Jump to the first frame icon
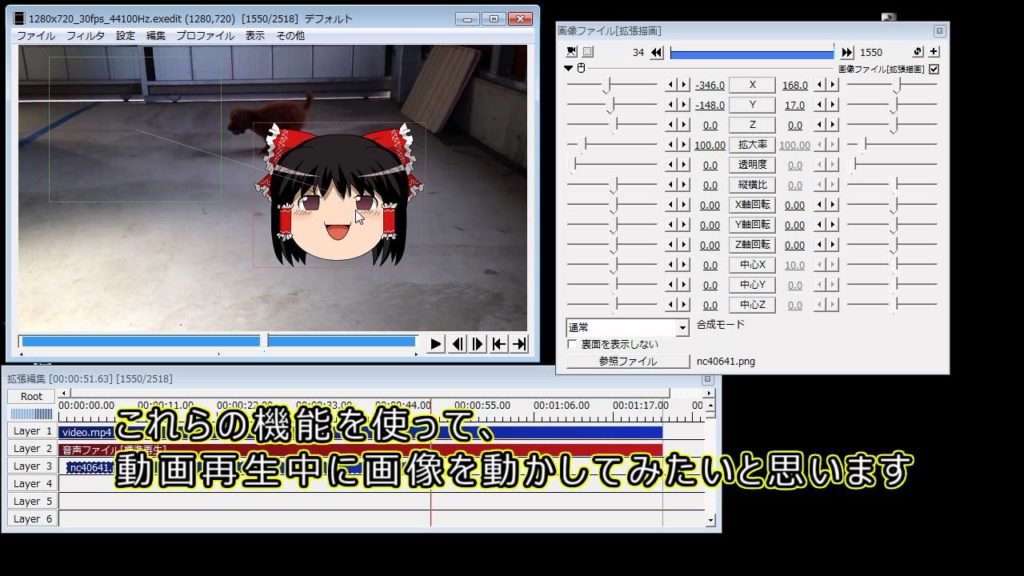 tap(499, 343)
